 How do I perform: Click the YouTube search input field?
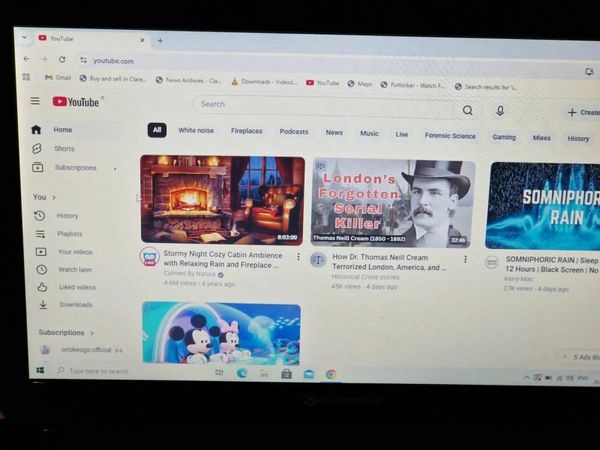(x=320, y=104)
